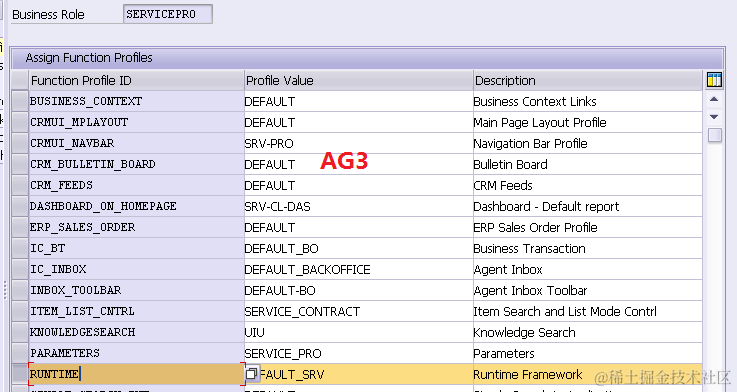Click Navigation Bar Profile description
737x392 pixels.
click(x=588, y=143)
